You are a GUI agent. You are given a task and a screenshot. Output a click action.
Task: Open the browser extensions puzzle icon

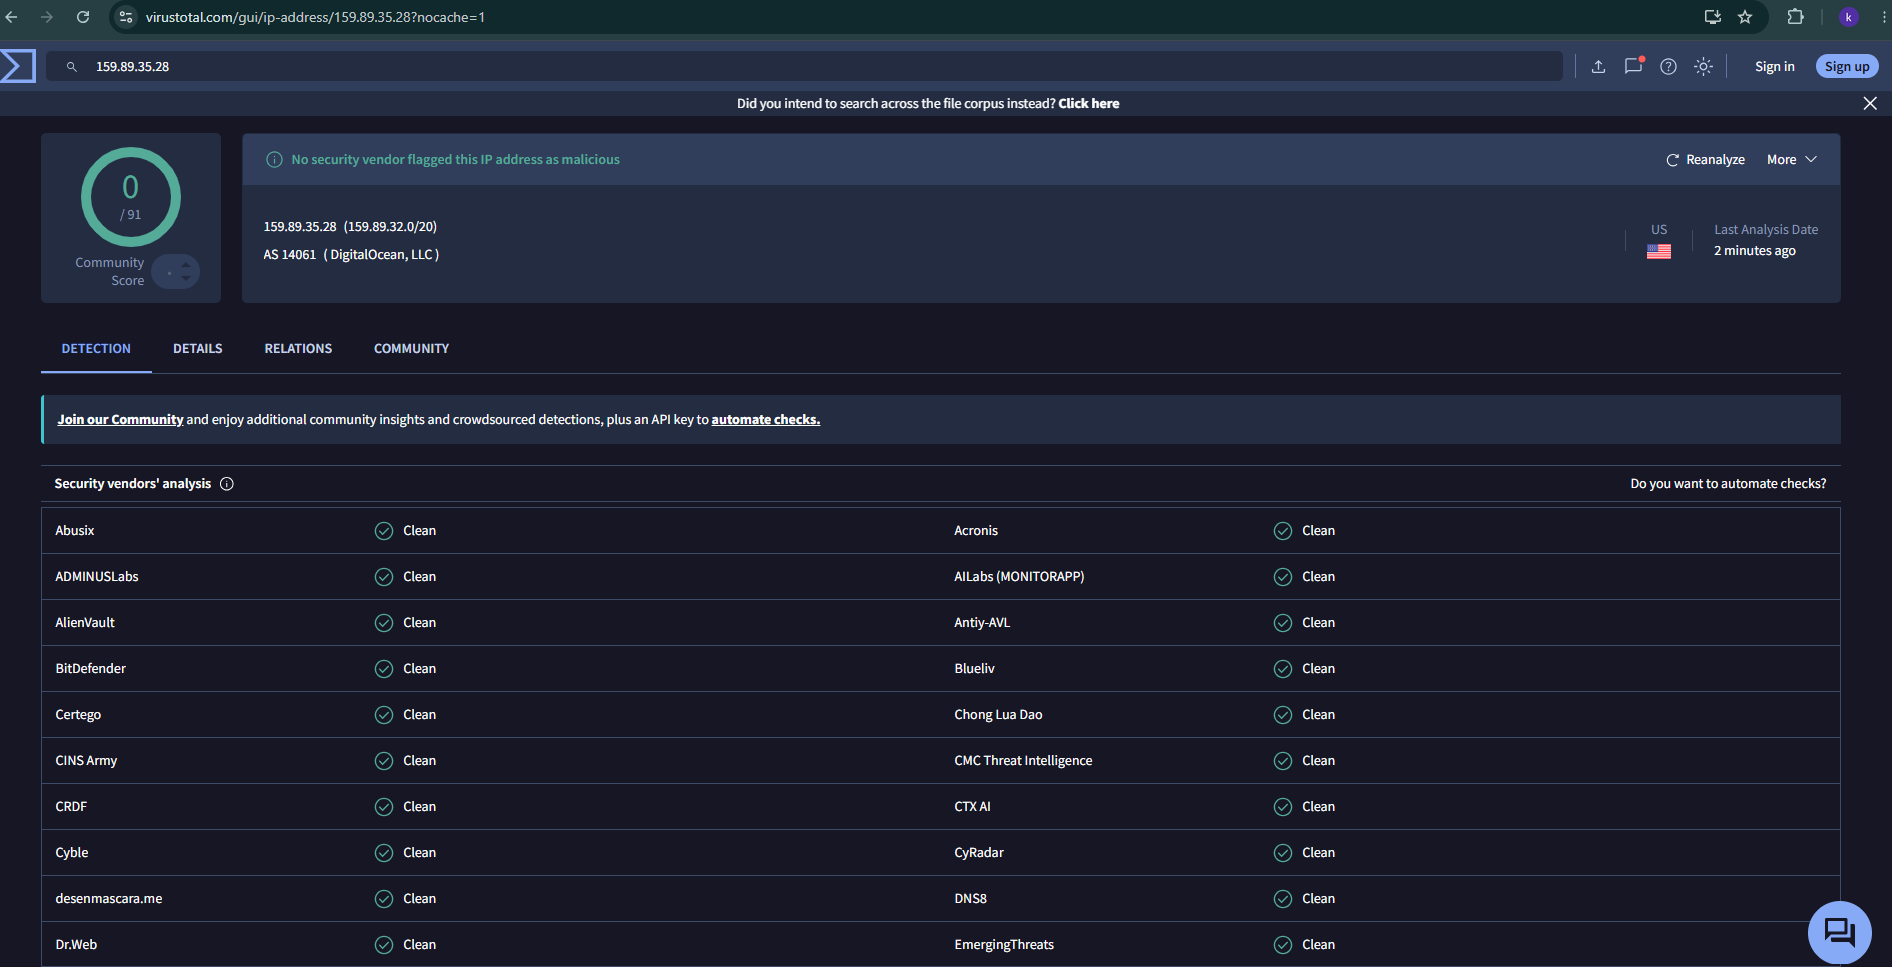pos(1796,17)
